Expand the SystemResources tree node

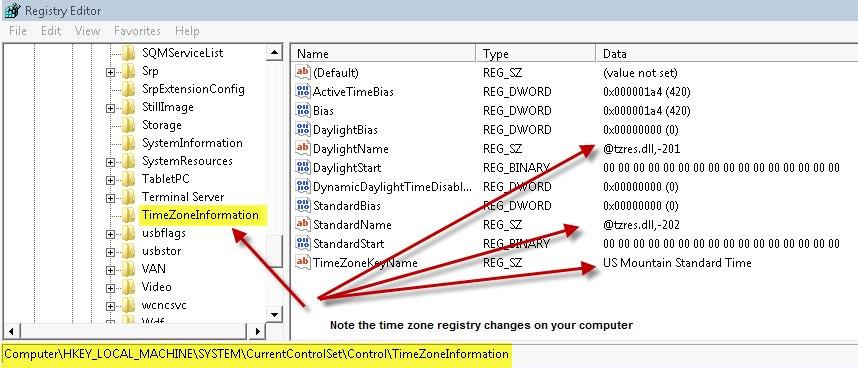(111, 162)
